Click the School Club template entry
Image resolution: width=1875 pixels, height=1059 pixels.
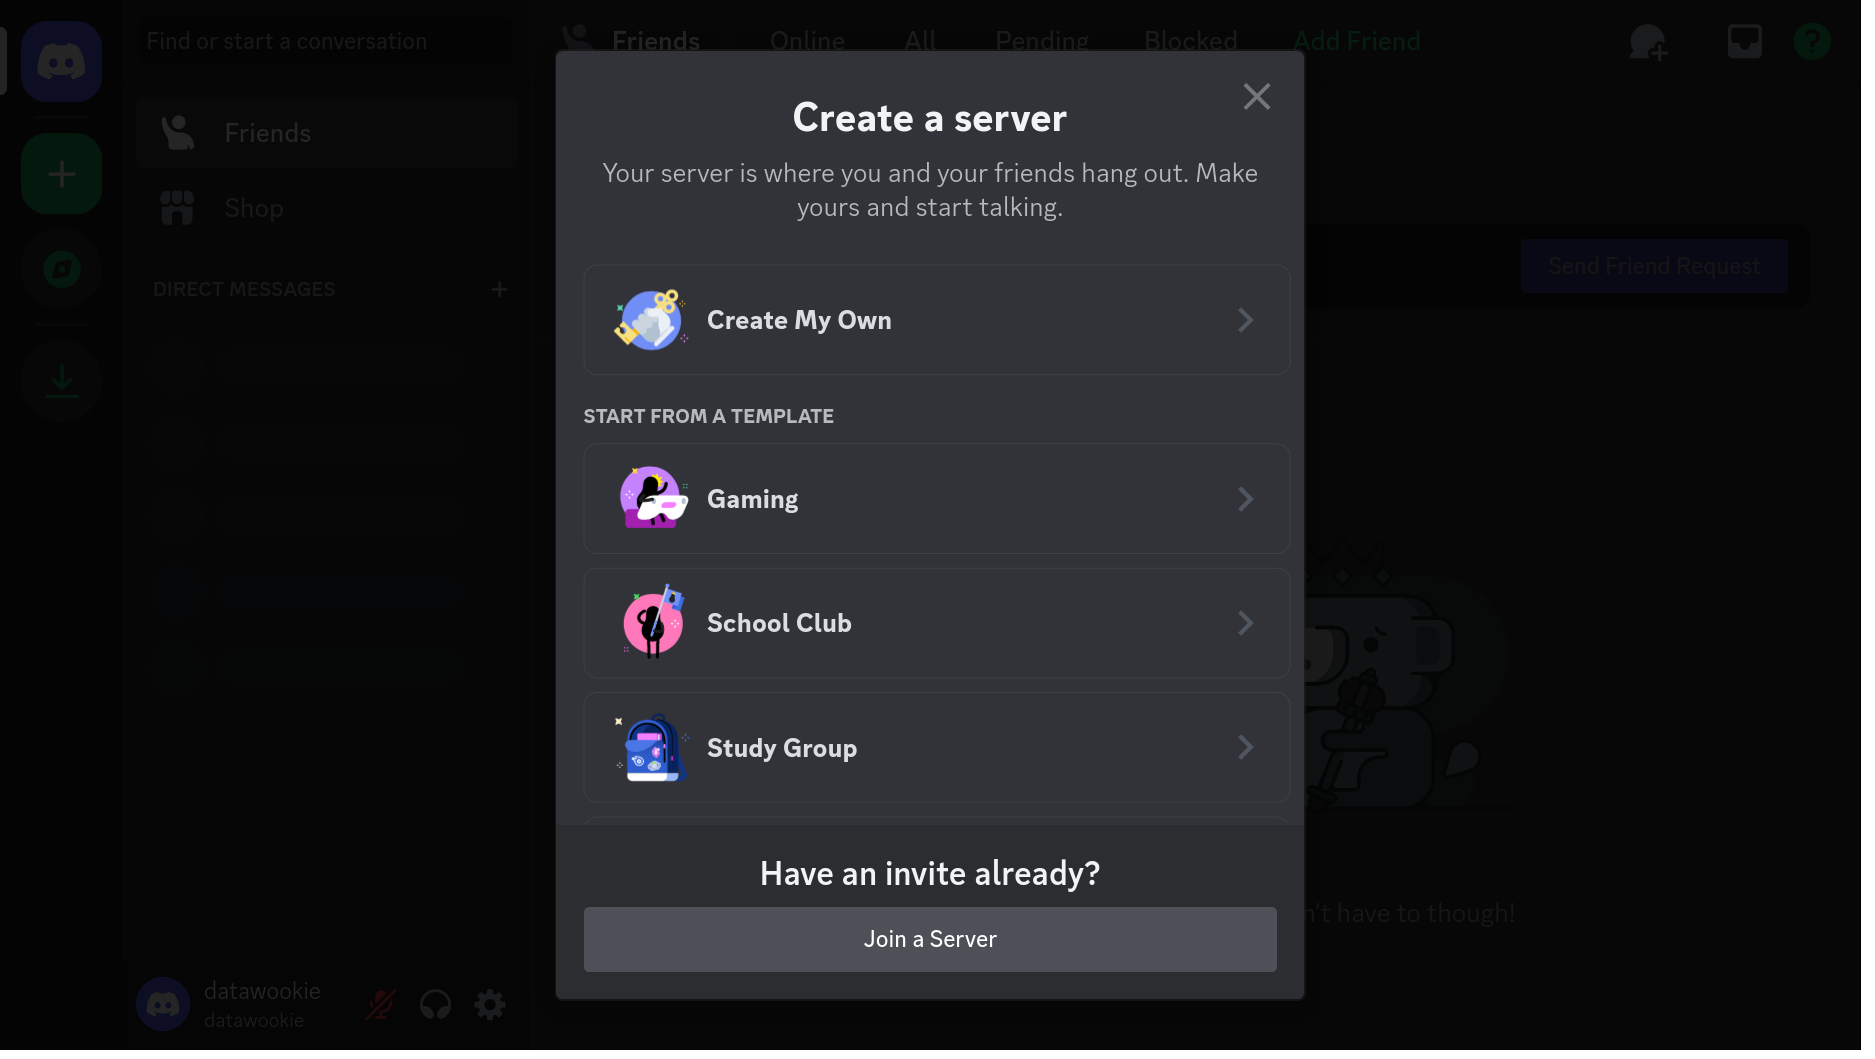point(936,622)
